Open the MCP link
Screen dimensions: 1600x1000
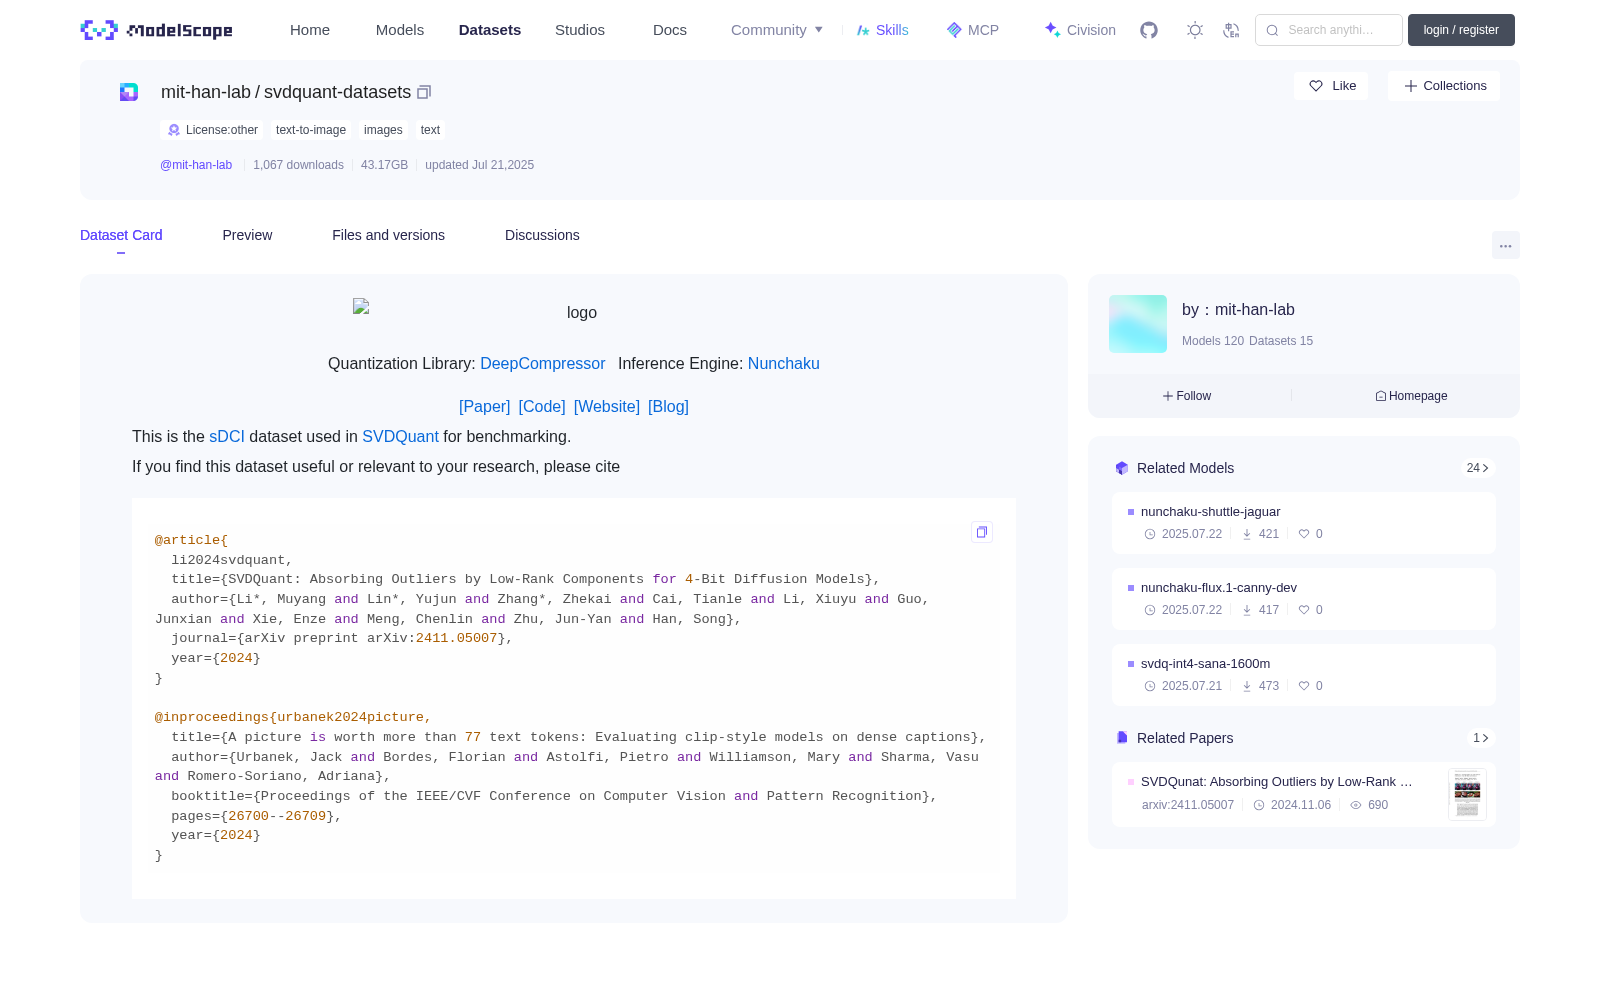[973, 30]
